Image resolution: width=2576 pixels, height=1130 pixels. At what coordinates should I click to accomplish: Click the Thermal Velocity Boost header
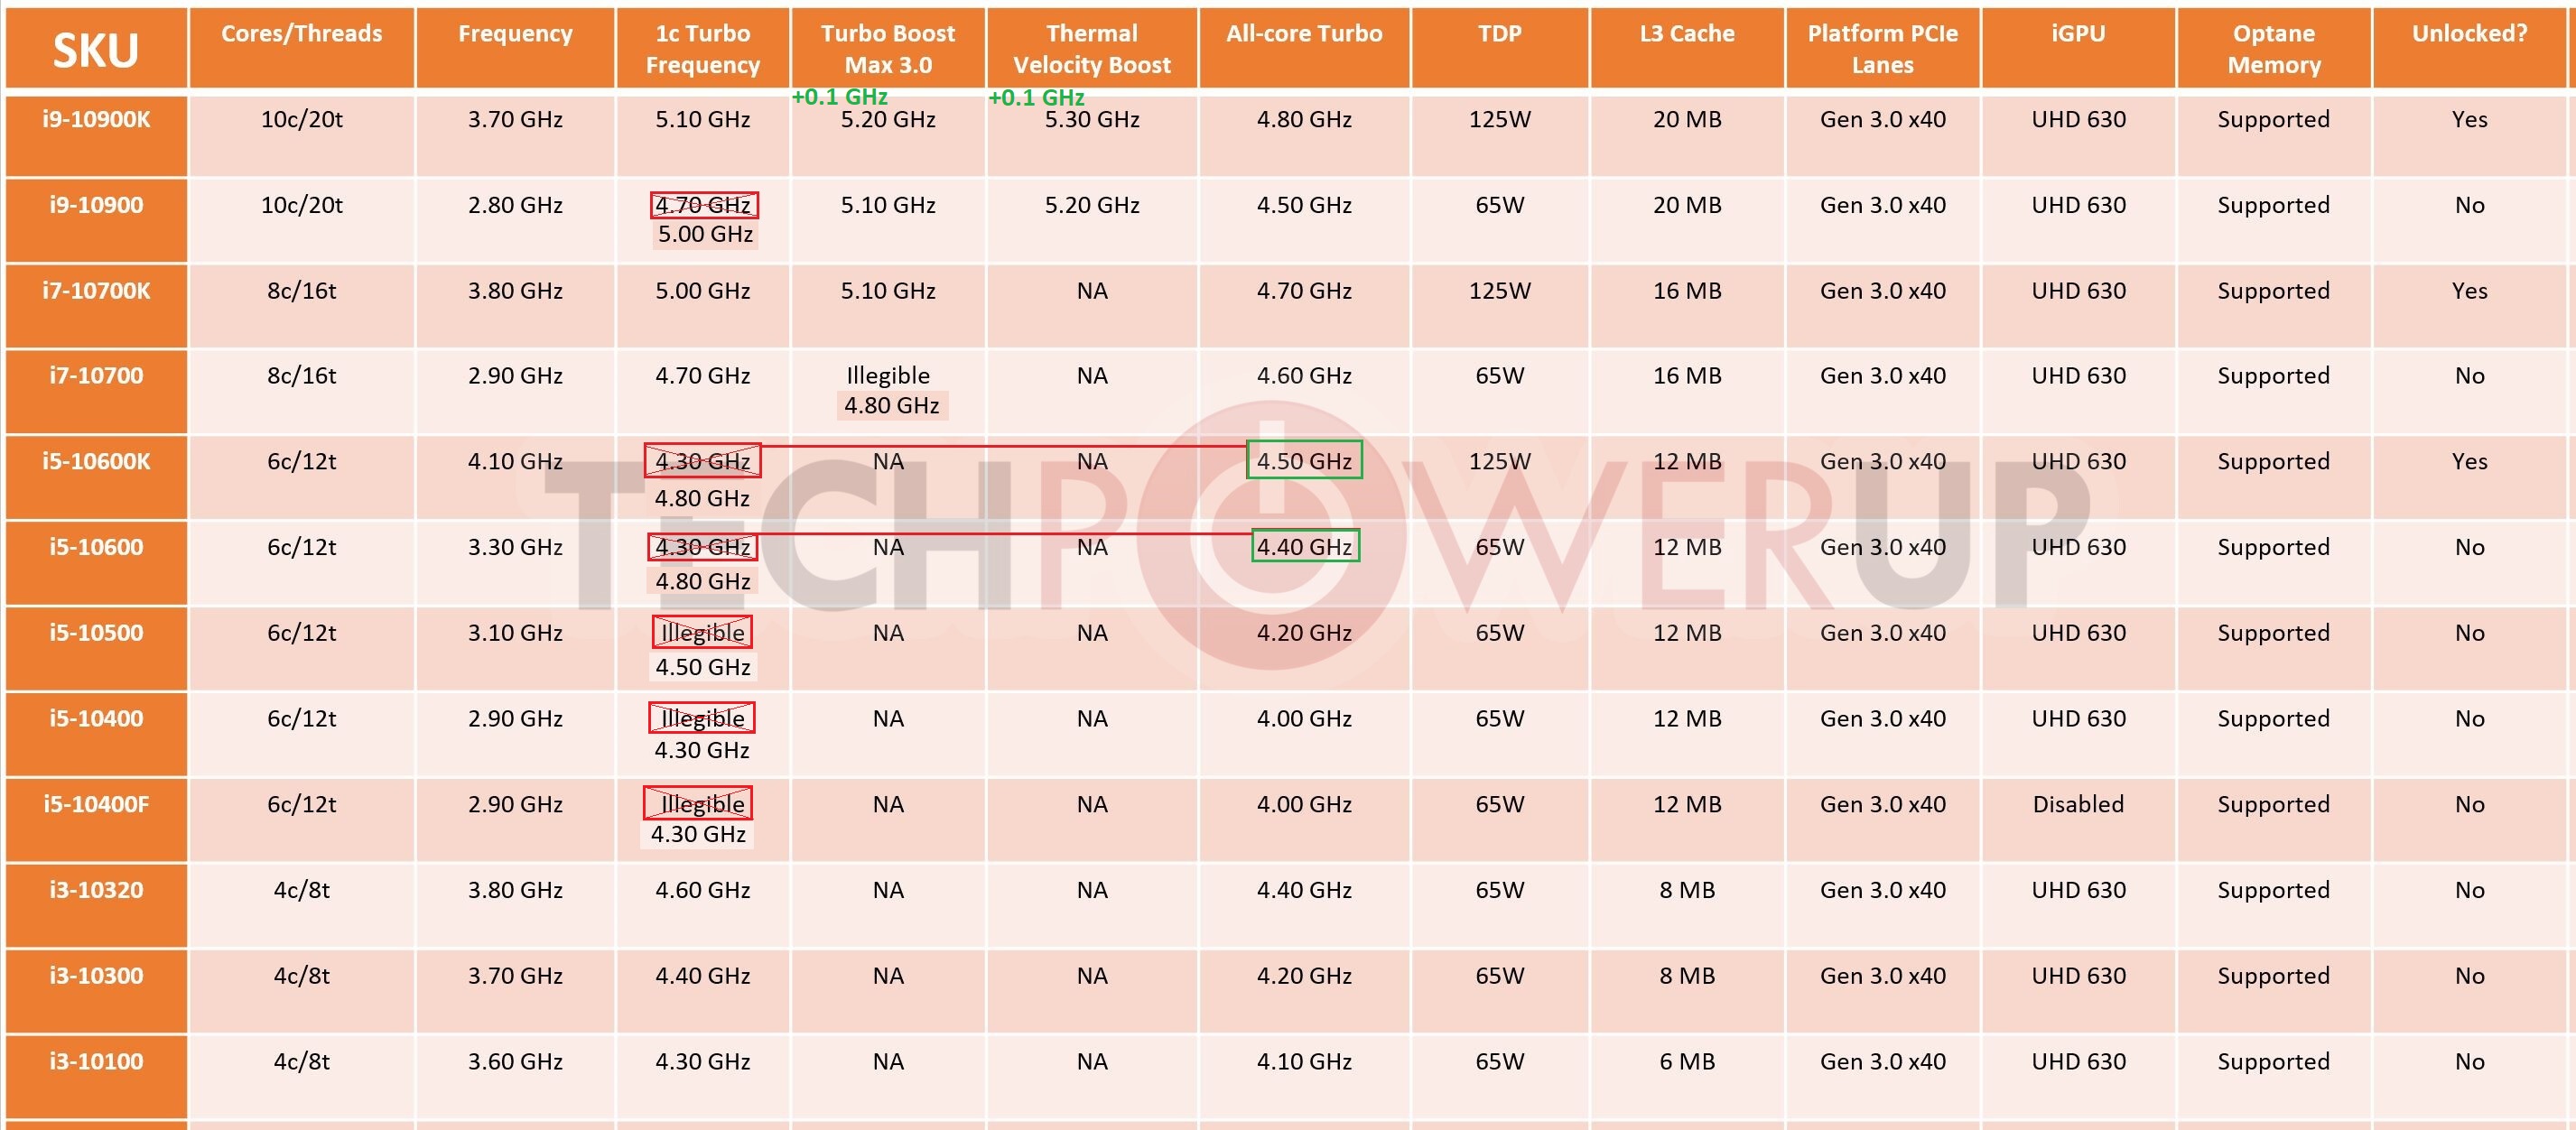pyautogui.click(x=1092, y=48)
